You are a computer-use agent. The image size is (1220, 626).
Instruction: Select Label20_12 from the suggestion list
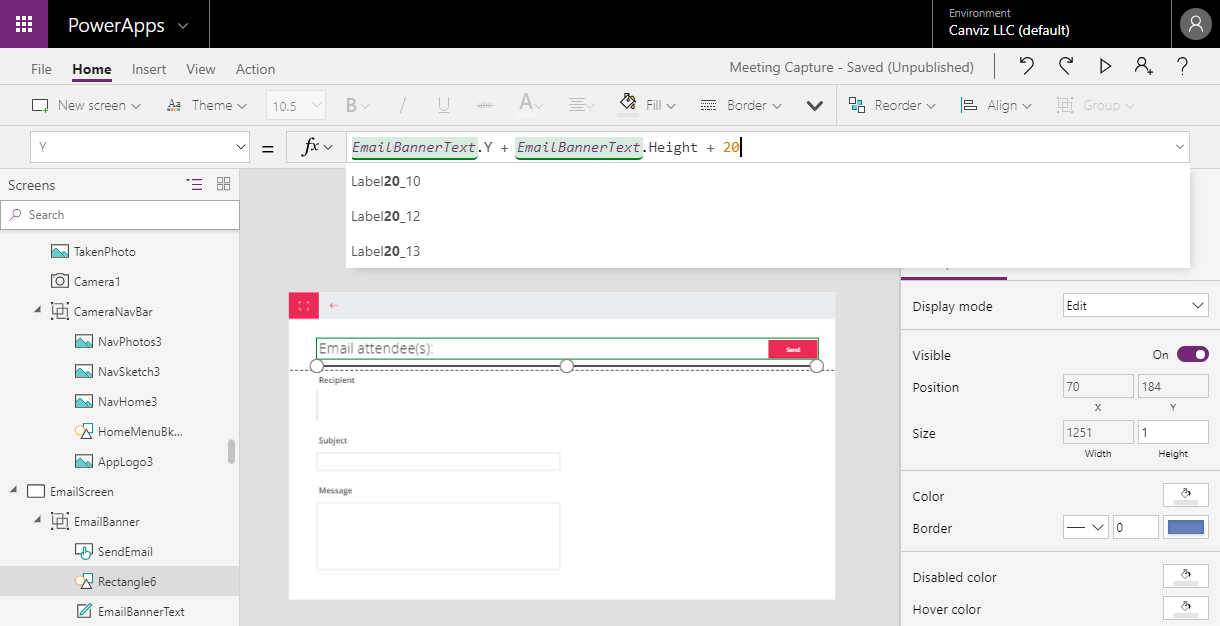pyautogui.click(x=385, y=216)
